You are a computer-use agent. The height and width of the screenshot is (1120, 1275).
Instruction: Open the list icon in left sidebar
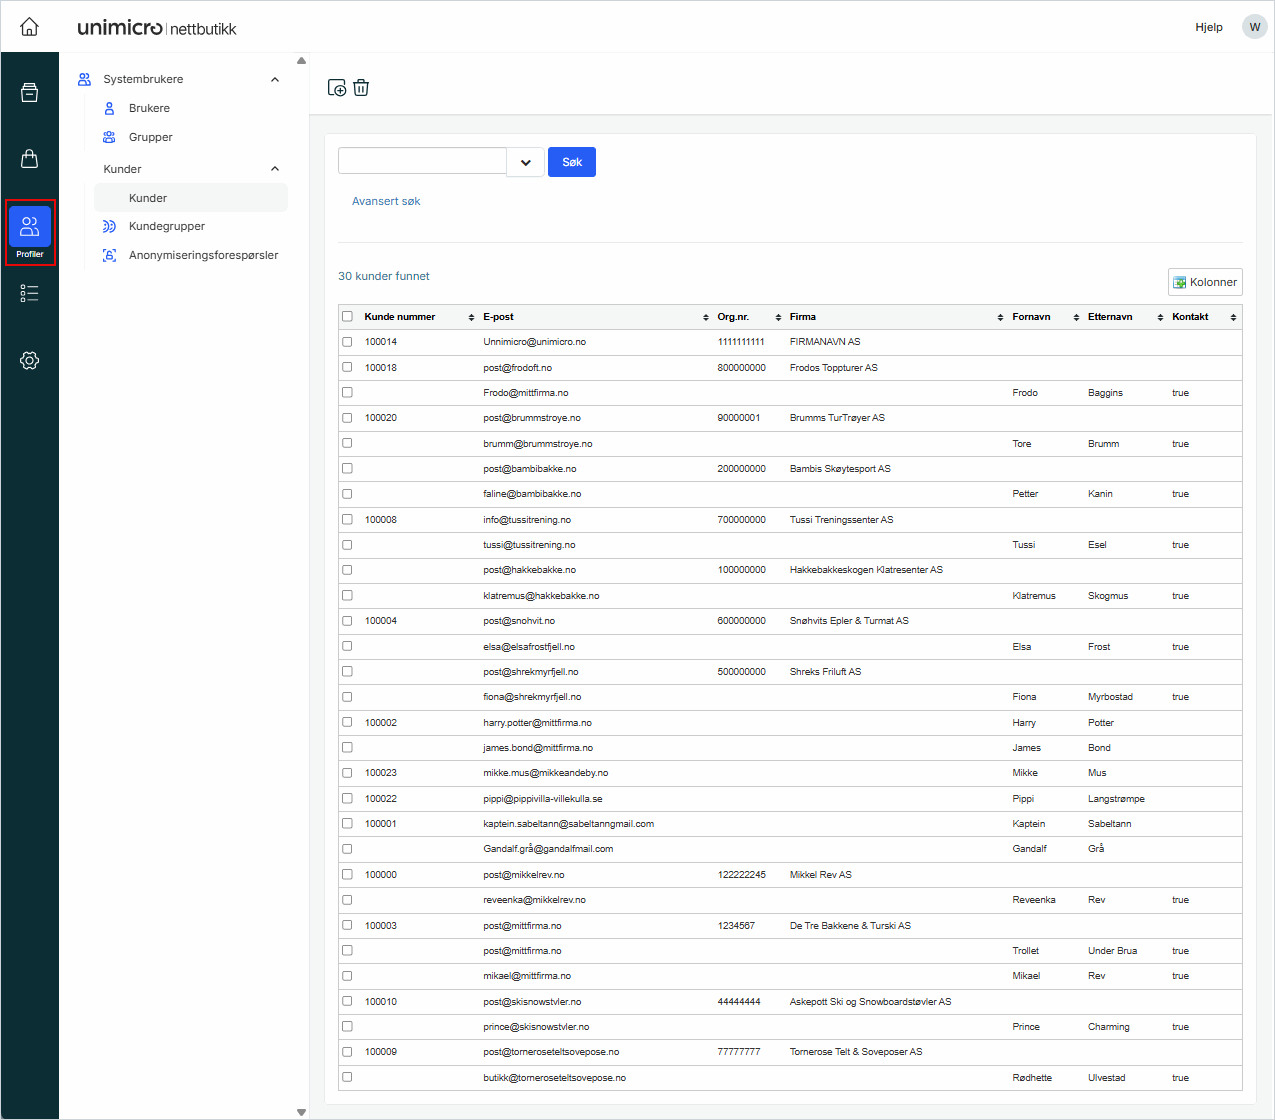pyautogui.click(x=29, y=293)
